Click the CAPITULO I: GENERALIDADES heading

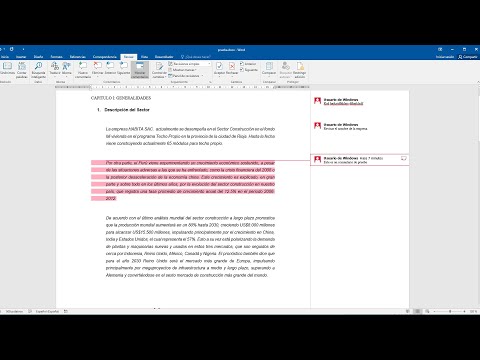(121, 98)
